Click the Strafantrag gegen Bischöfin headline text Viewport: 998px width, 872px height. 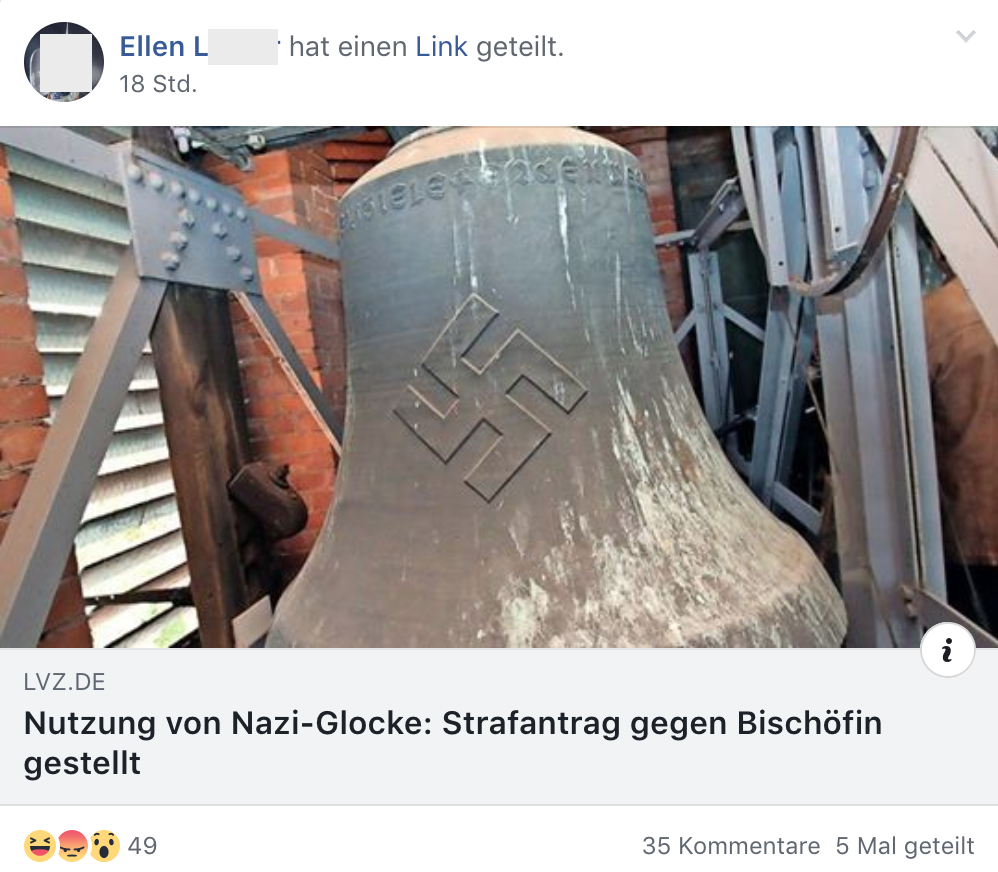662,724
